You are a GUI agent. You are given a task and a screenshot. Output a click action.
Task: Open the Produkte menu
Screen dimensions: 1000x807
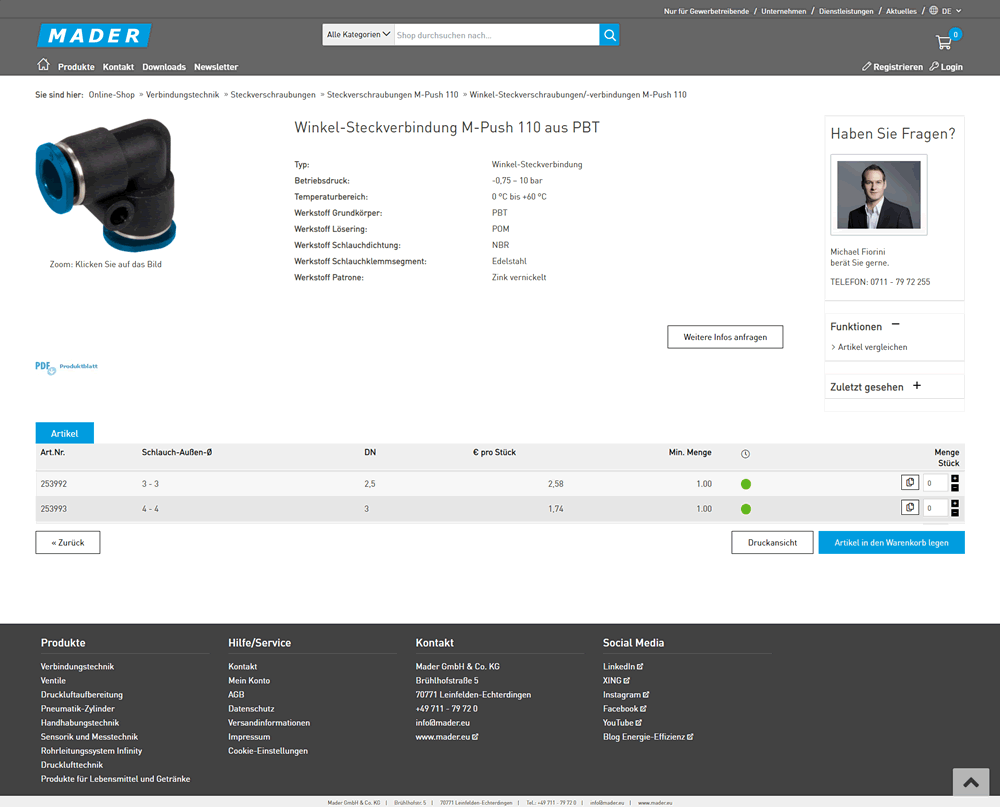[x=76, y=67]
